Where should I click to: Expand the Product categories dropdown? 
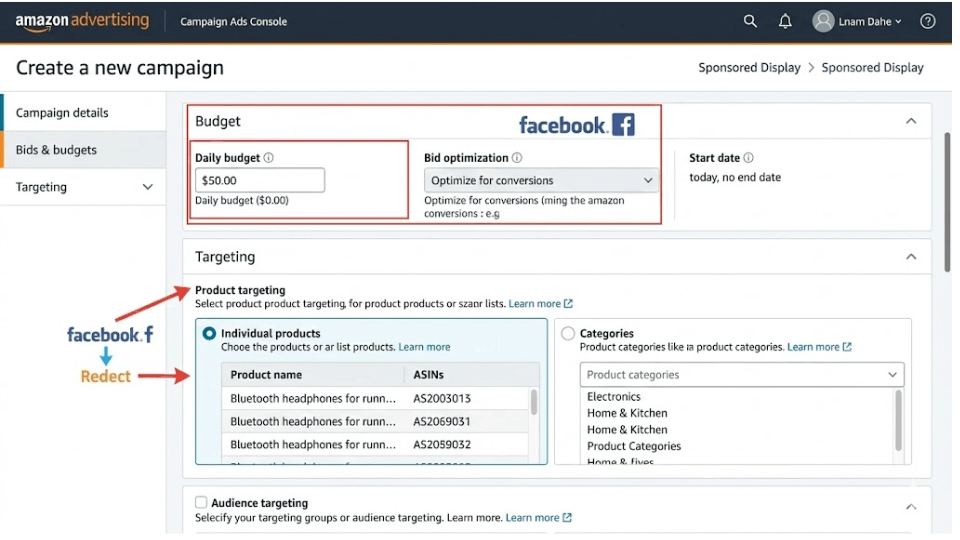[x=742, y=375]
